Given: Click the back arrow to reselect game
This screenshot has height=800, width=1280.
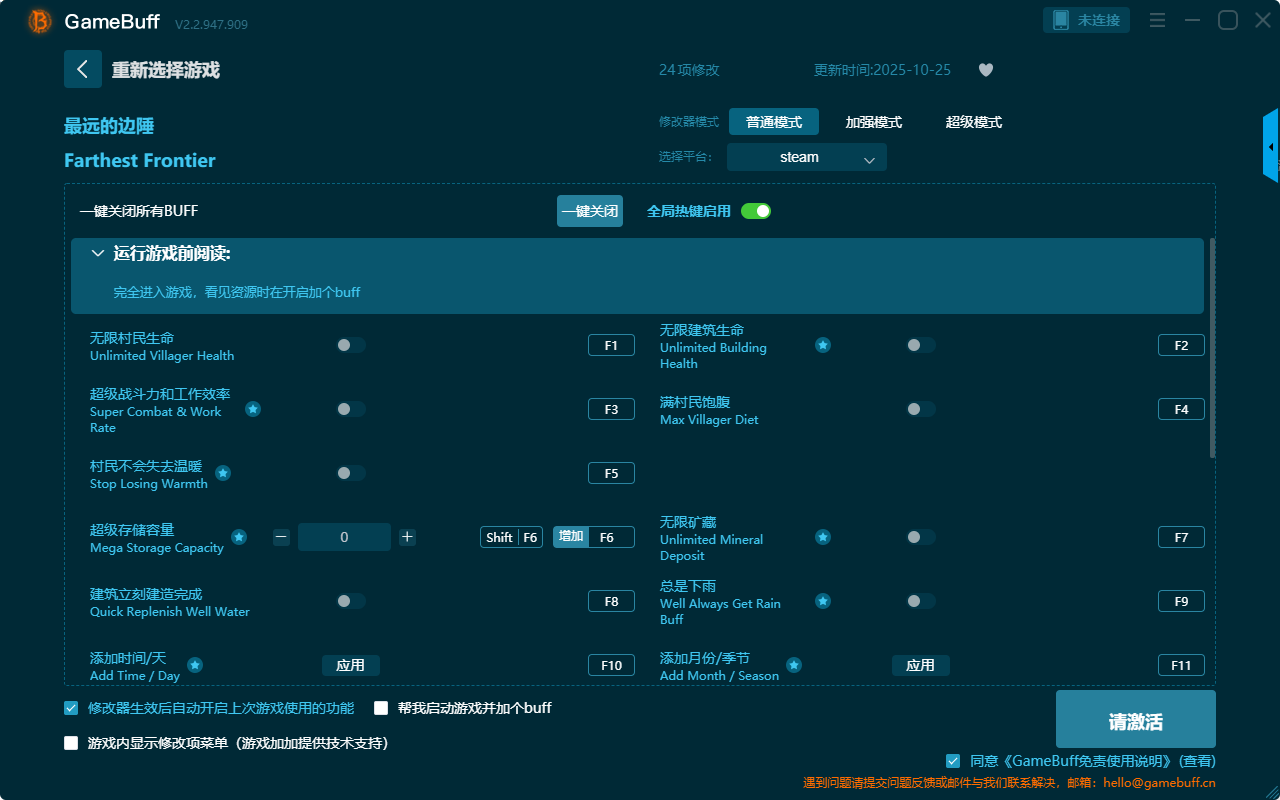Looking at the screenshot, I should click(83, 69).
